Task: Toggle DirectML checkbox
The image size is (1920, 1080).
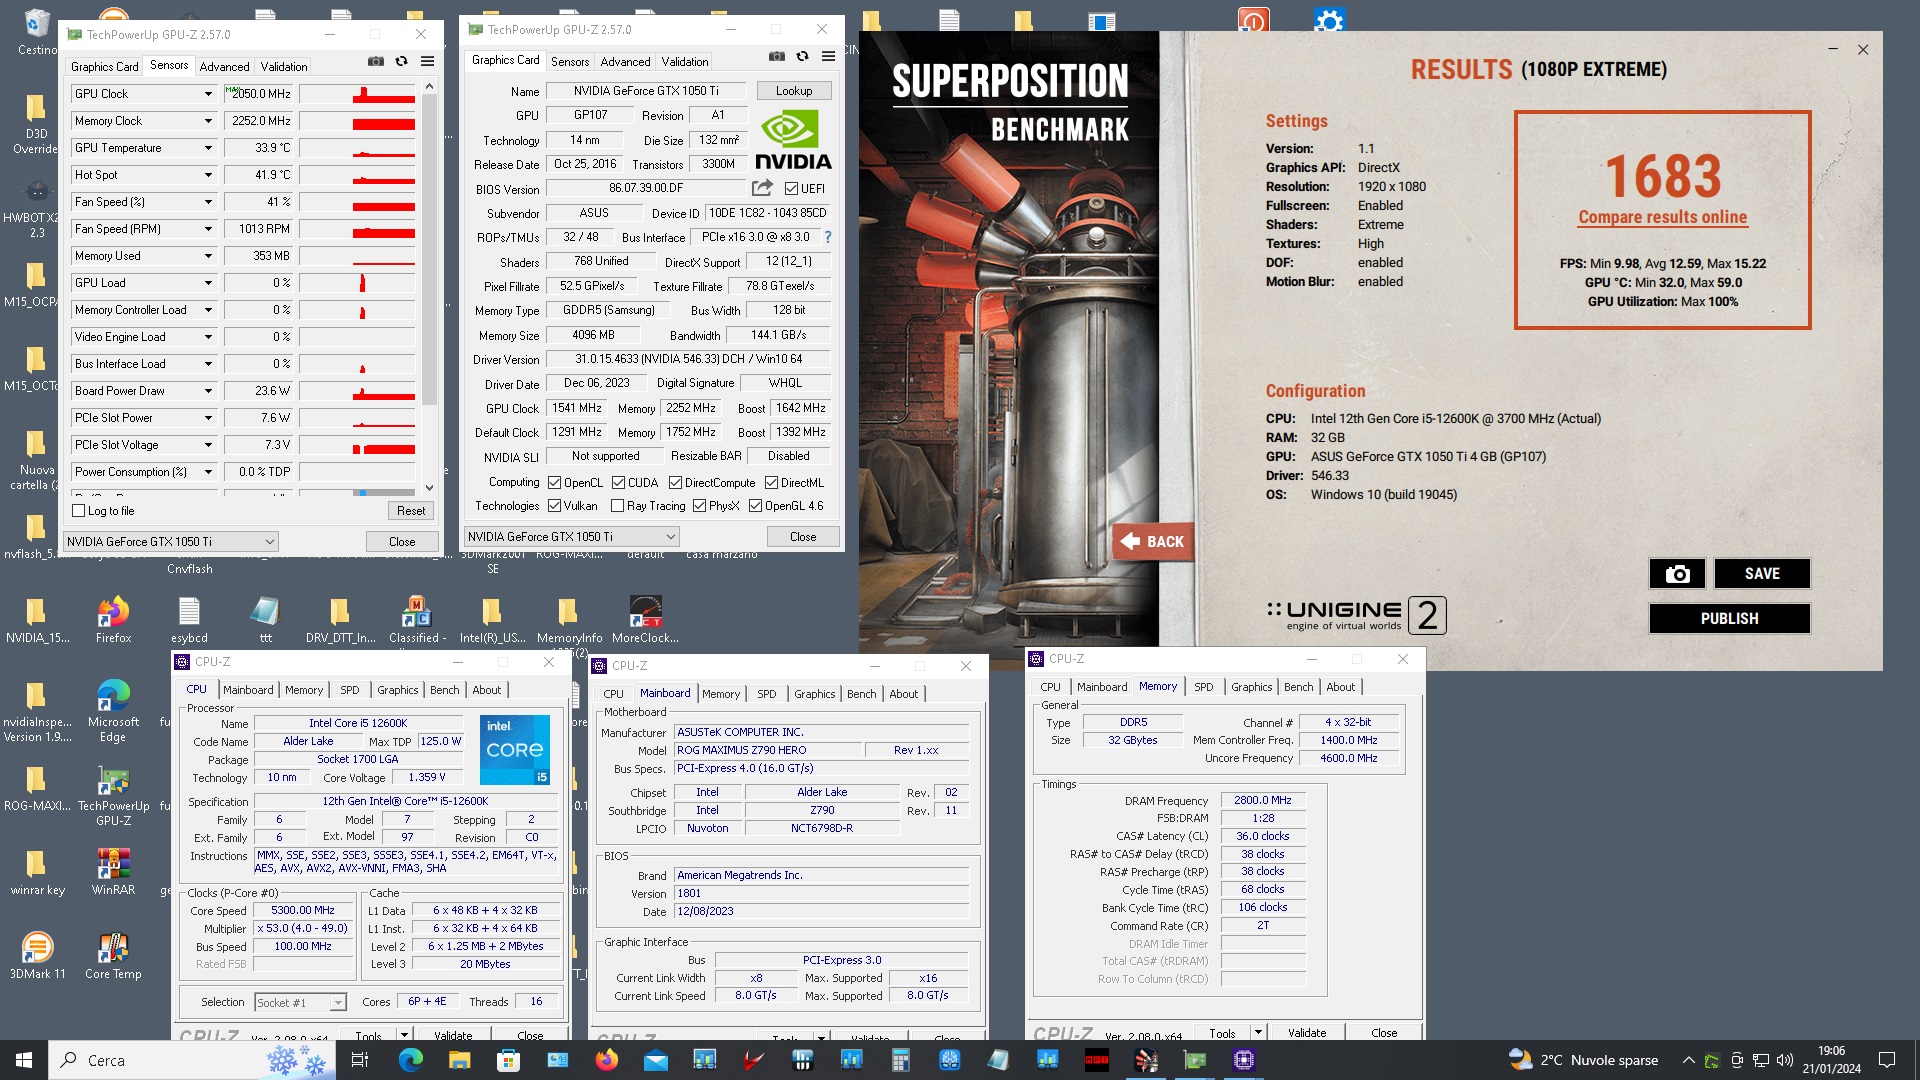Action: pyautogui.click(x=771, y=483)
